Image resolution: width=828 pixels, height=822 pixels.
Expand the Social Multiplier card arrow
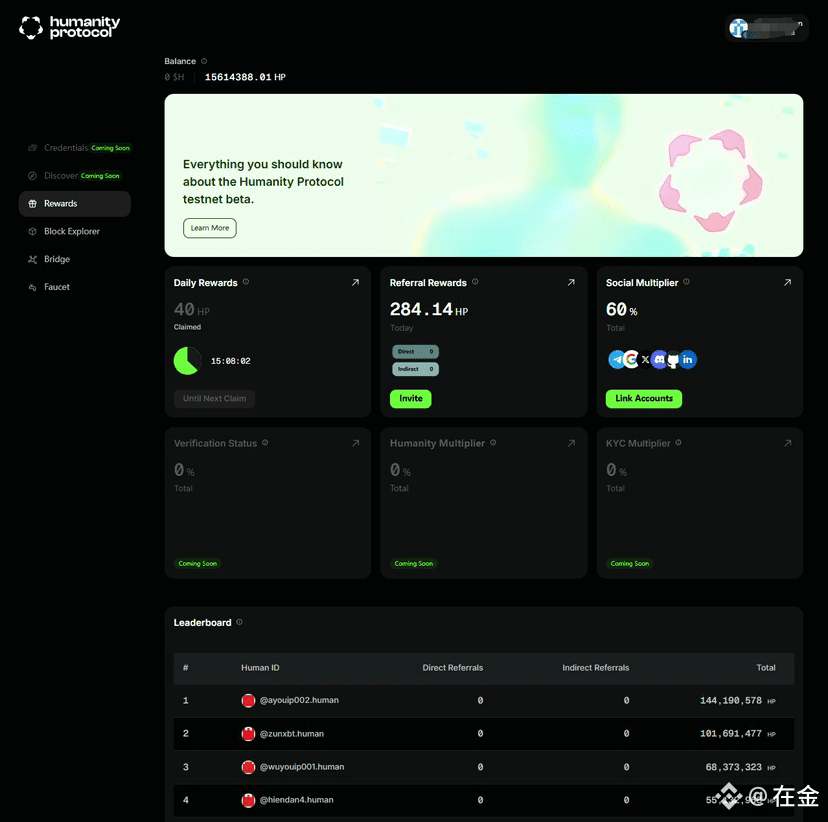tap(787, 282)
